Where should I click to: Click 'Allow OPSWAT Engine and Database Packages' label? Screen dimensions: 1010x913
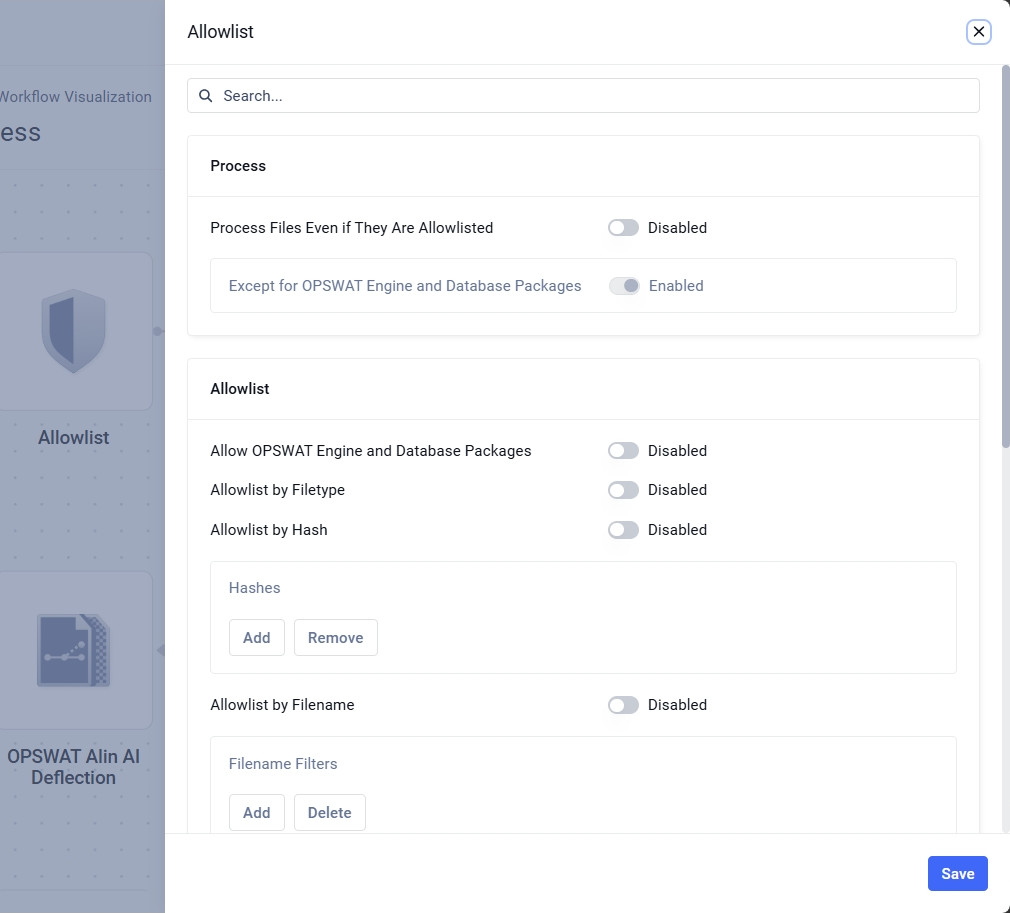point(370,451)
